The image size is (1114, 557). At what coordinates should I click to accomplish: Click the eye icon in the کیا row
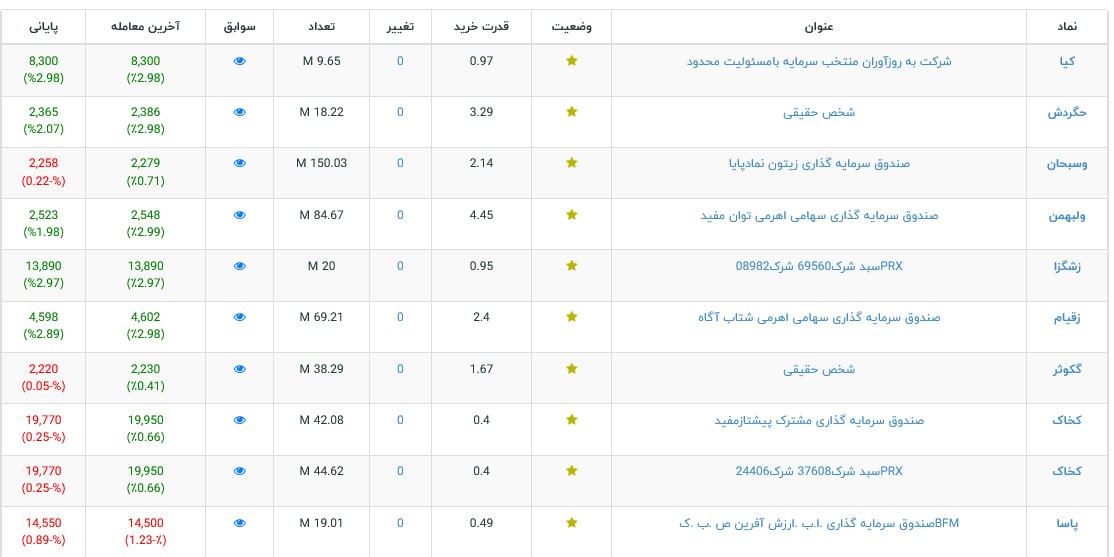pyautogui.click(x=239, y=61)
